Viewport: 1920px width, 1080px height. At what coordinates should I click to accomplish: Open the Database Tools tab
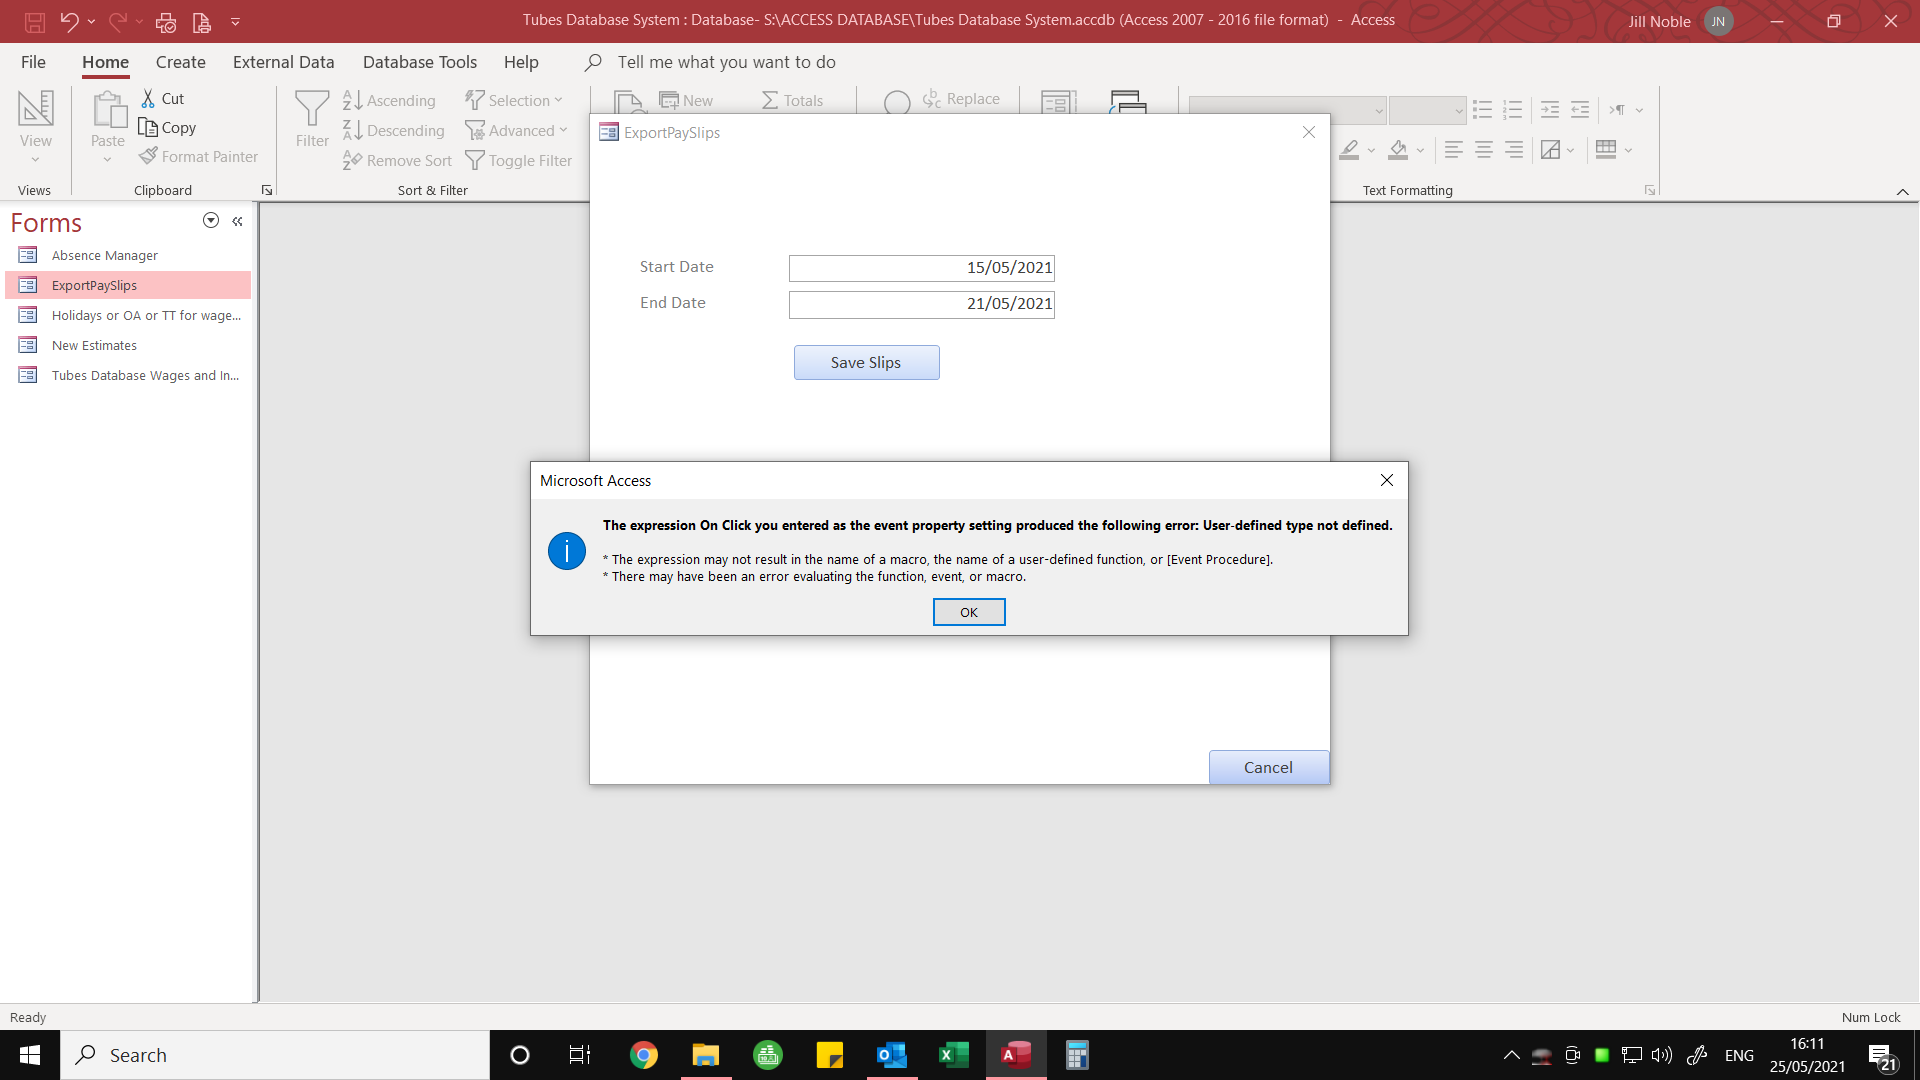(x=419, y=62)
